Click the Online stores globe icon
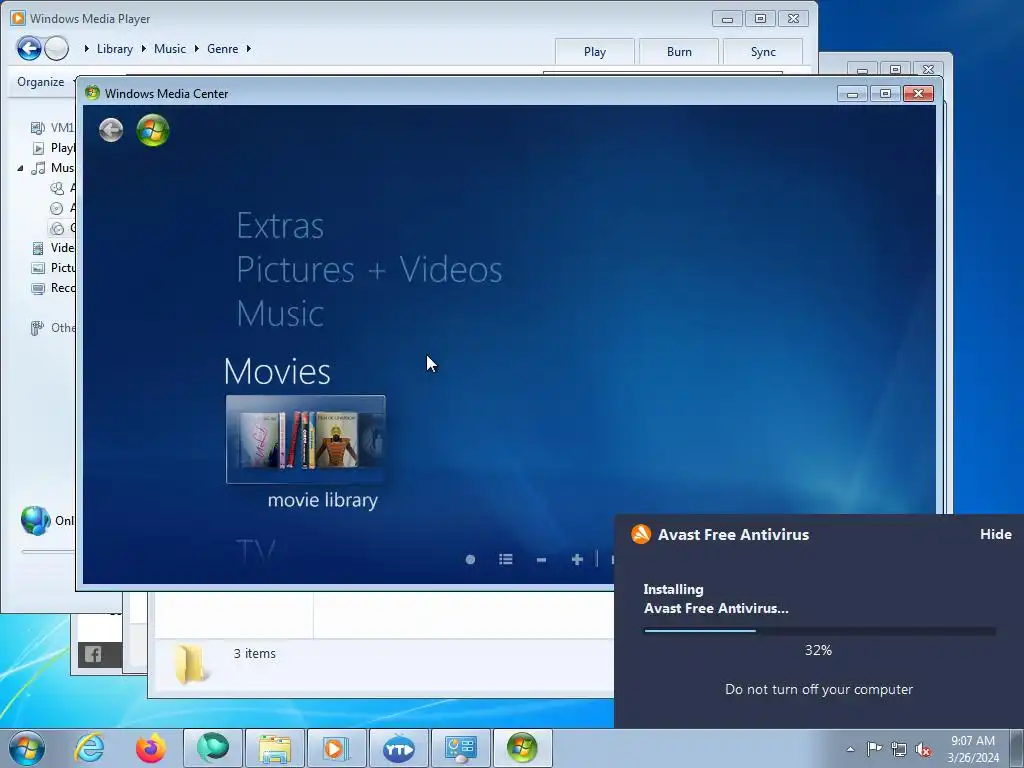This screenshot has height=768, width=1024. (35, 520)
